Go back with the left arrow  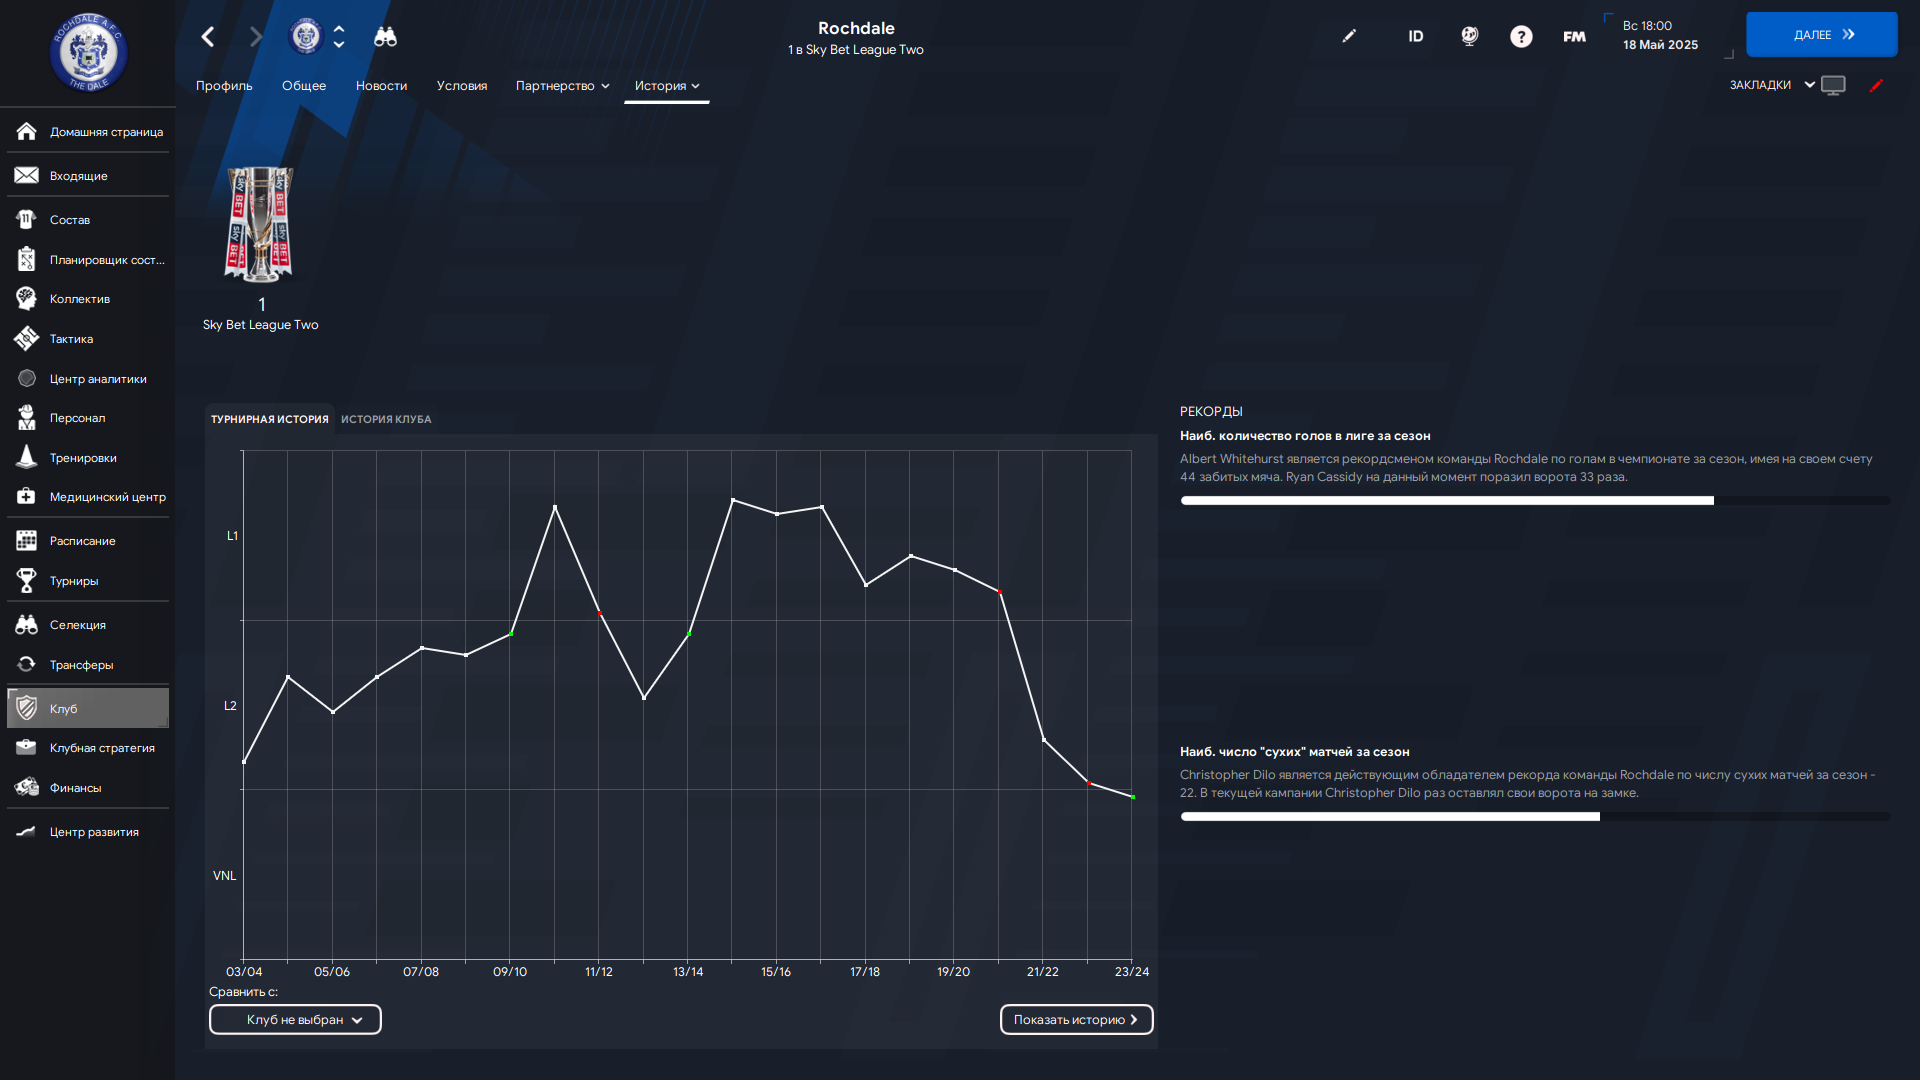pos(208,37)
